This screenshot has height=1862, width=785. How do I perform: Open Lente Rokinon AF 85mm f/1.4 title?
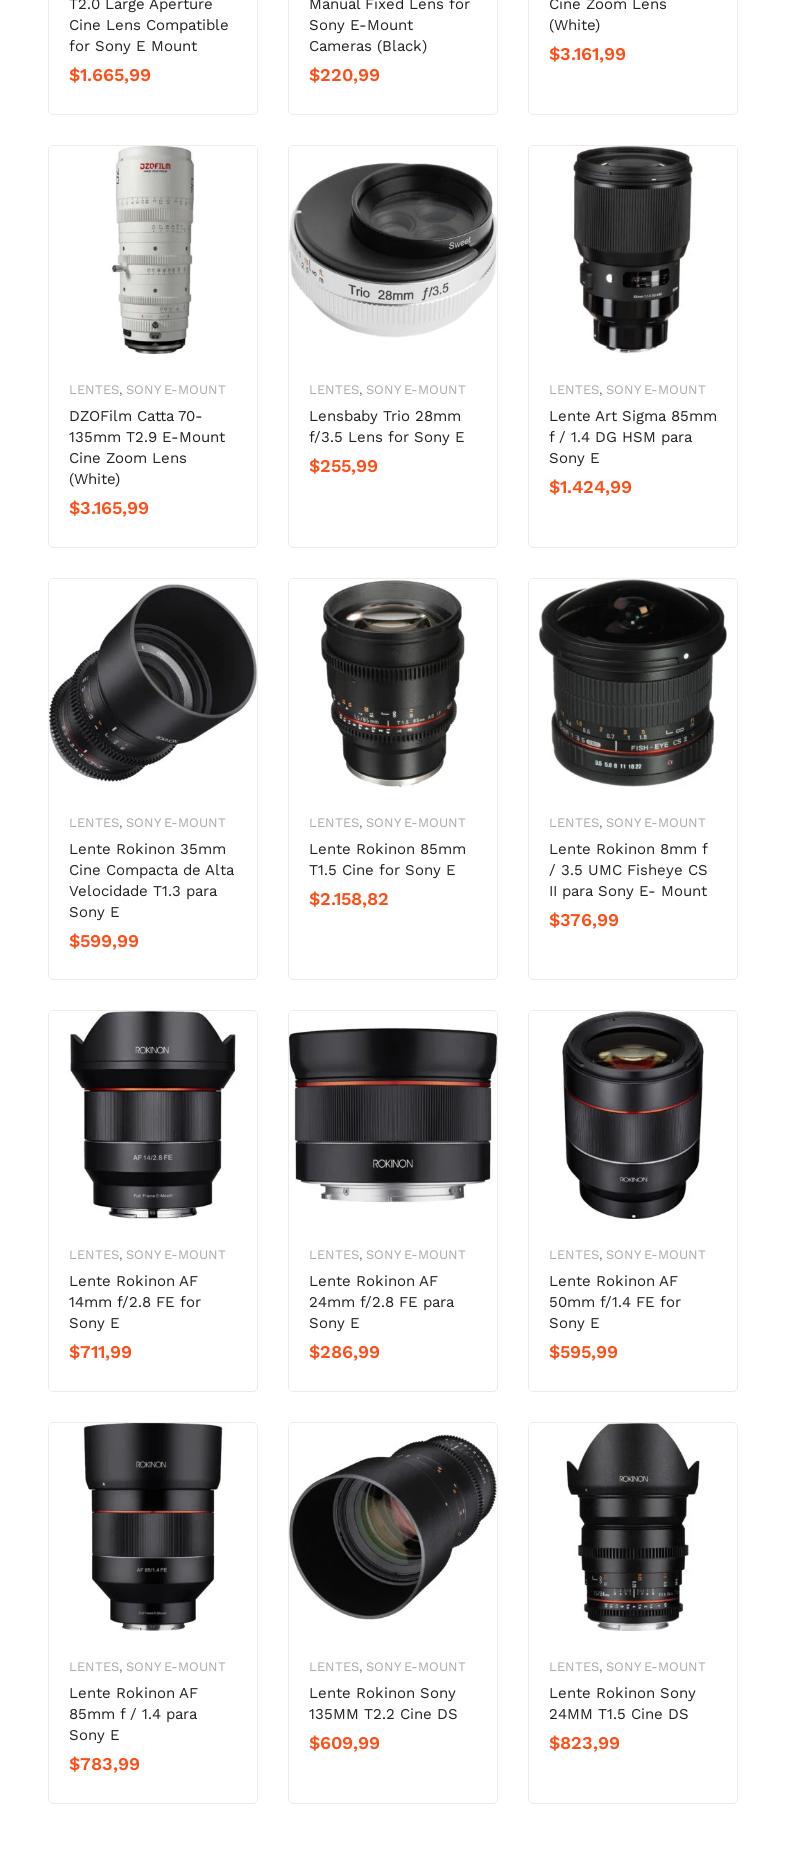click(x=133, y=1714)
